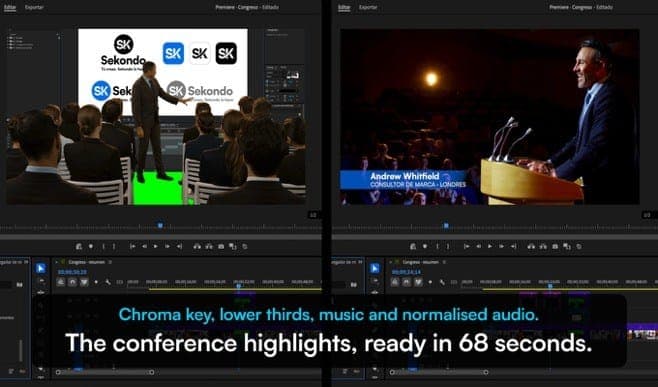The image size is (658, 387).
Task: Select the Selection tool in left window
Action: pyautogui.click(x=41, y=268)
